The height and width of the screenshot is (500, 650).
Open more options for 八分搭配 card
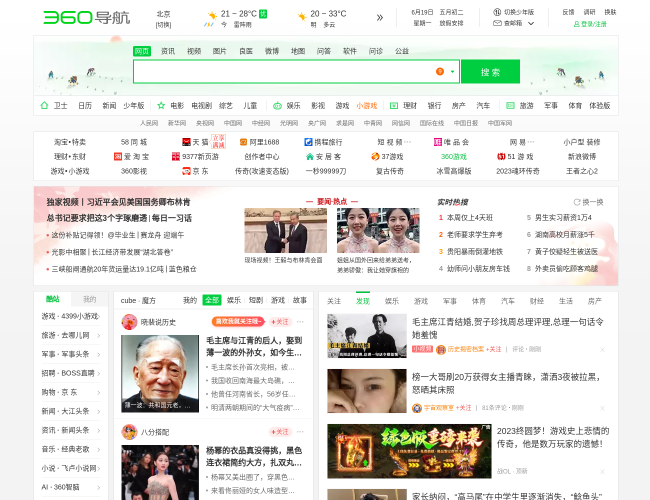[x=301, y=432]
